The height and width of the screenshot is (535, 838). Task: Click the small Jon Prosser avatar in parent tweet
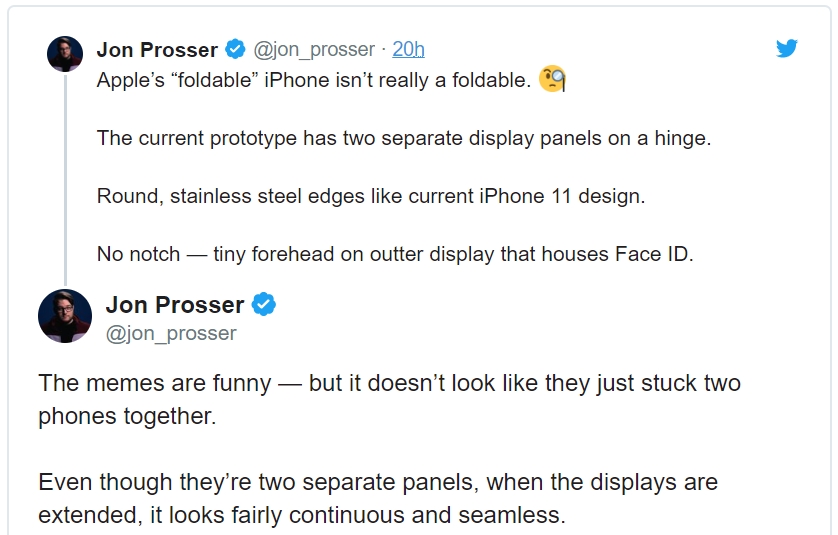point(65,54)
